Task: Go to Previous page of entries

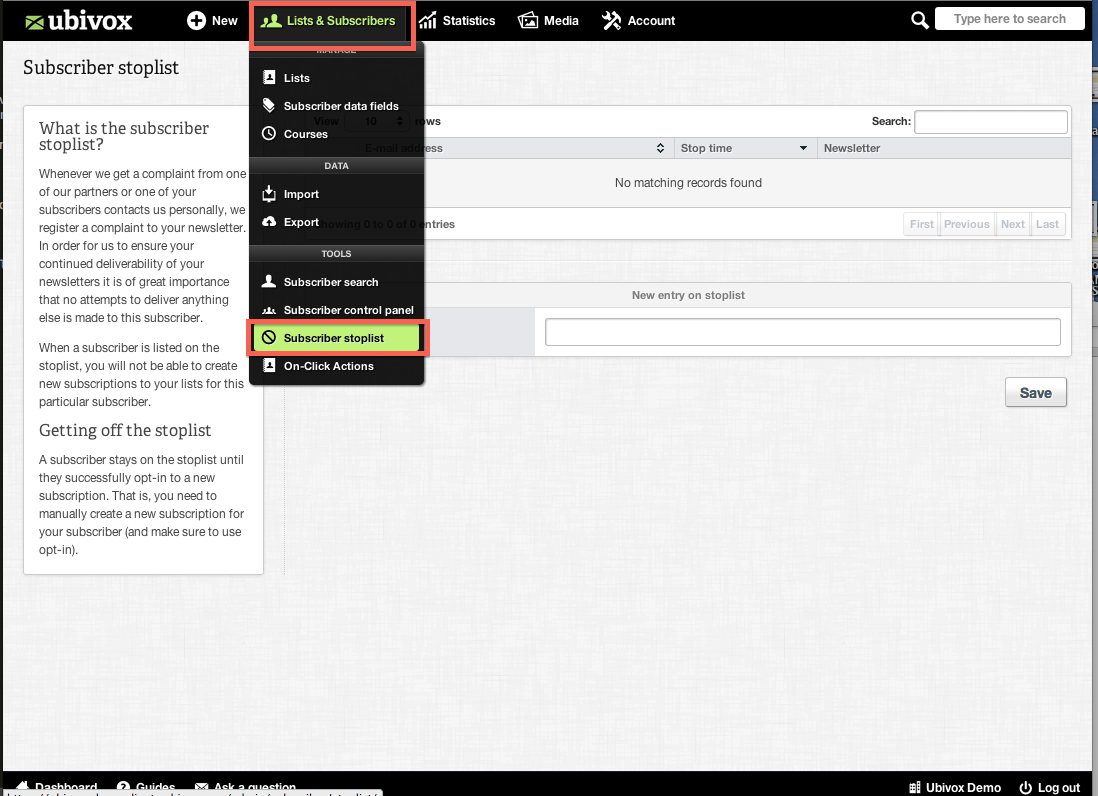Action: click(966, 224)
